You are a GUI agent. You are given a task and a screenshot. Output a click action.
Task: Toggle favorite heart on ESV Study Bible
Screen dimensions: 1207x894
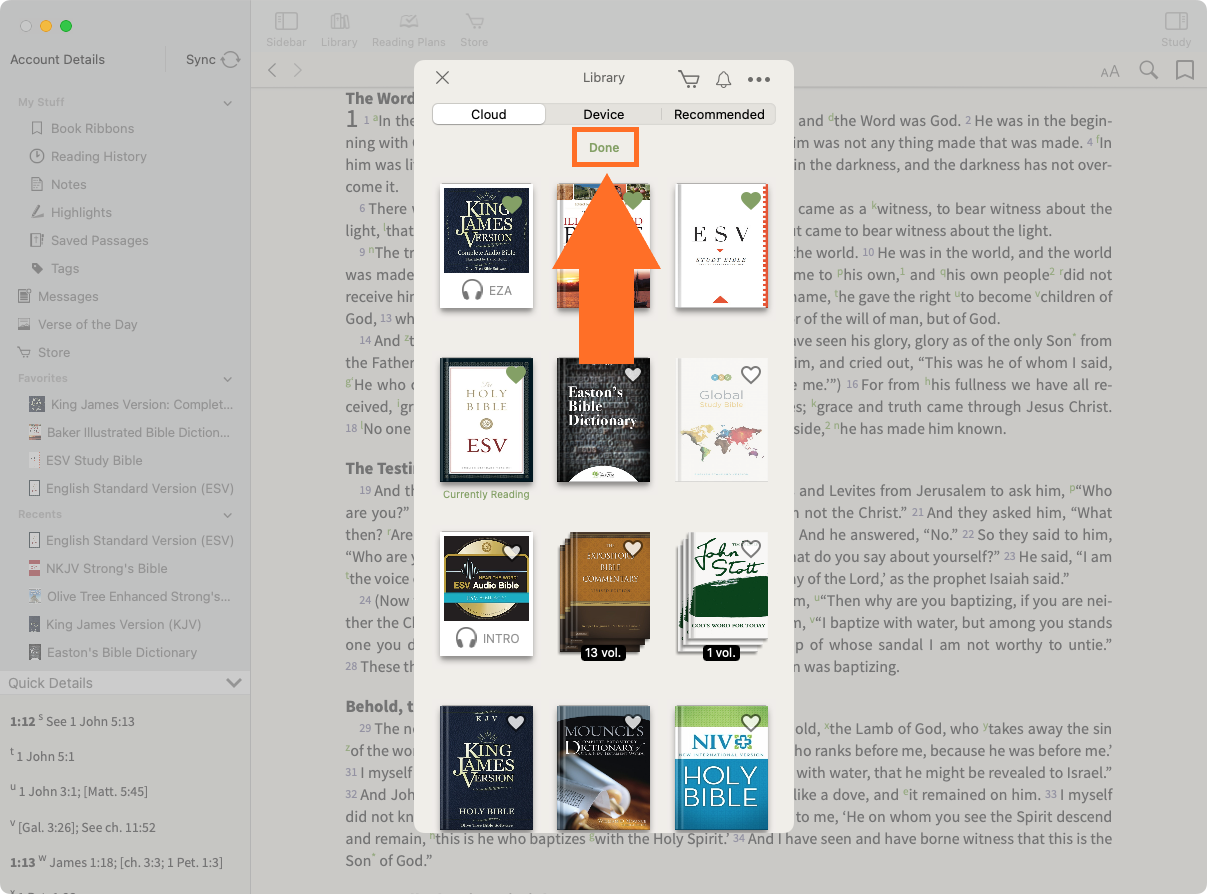[751, 200]
